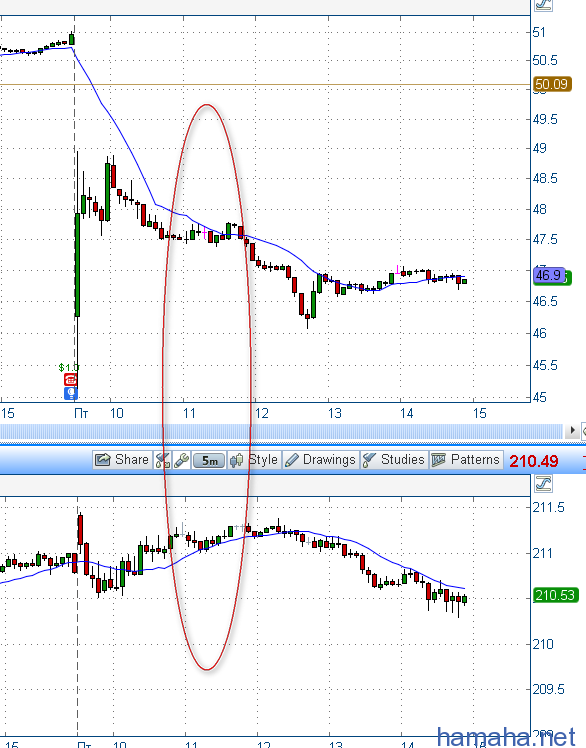Click the 51 price axis label
This screenshot has width=586, height=748.
(539, 32)
